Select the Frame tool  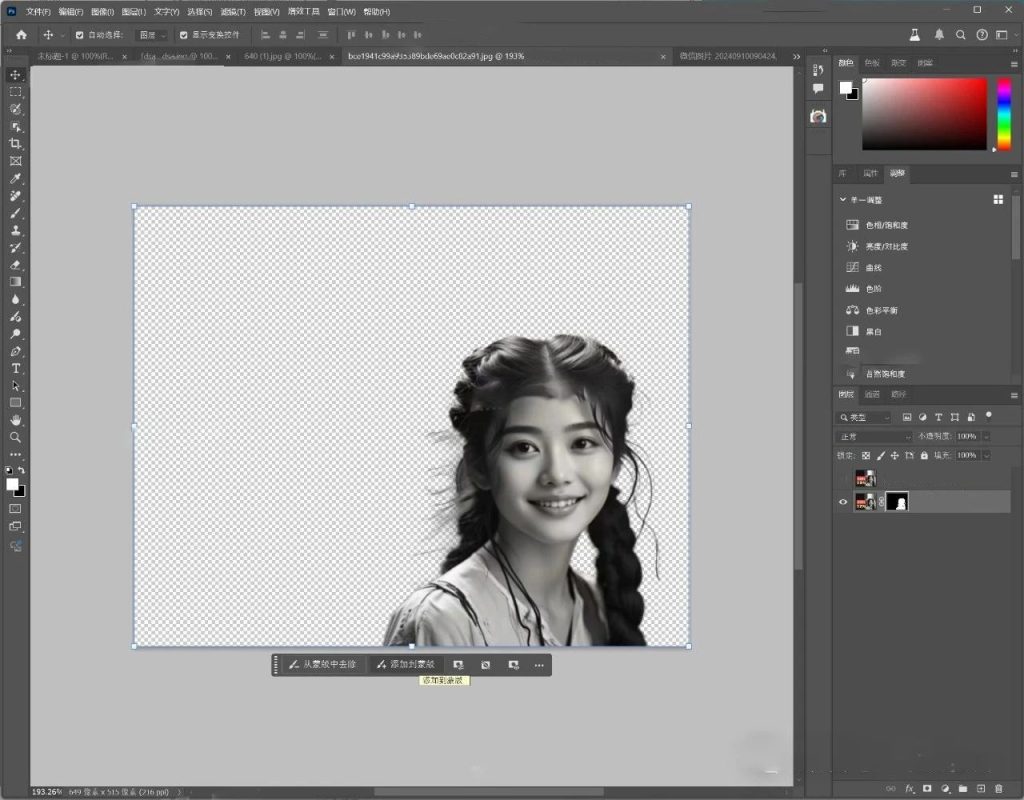[16, 161]
